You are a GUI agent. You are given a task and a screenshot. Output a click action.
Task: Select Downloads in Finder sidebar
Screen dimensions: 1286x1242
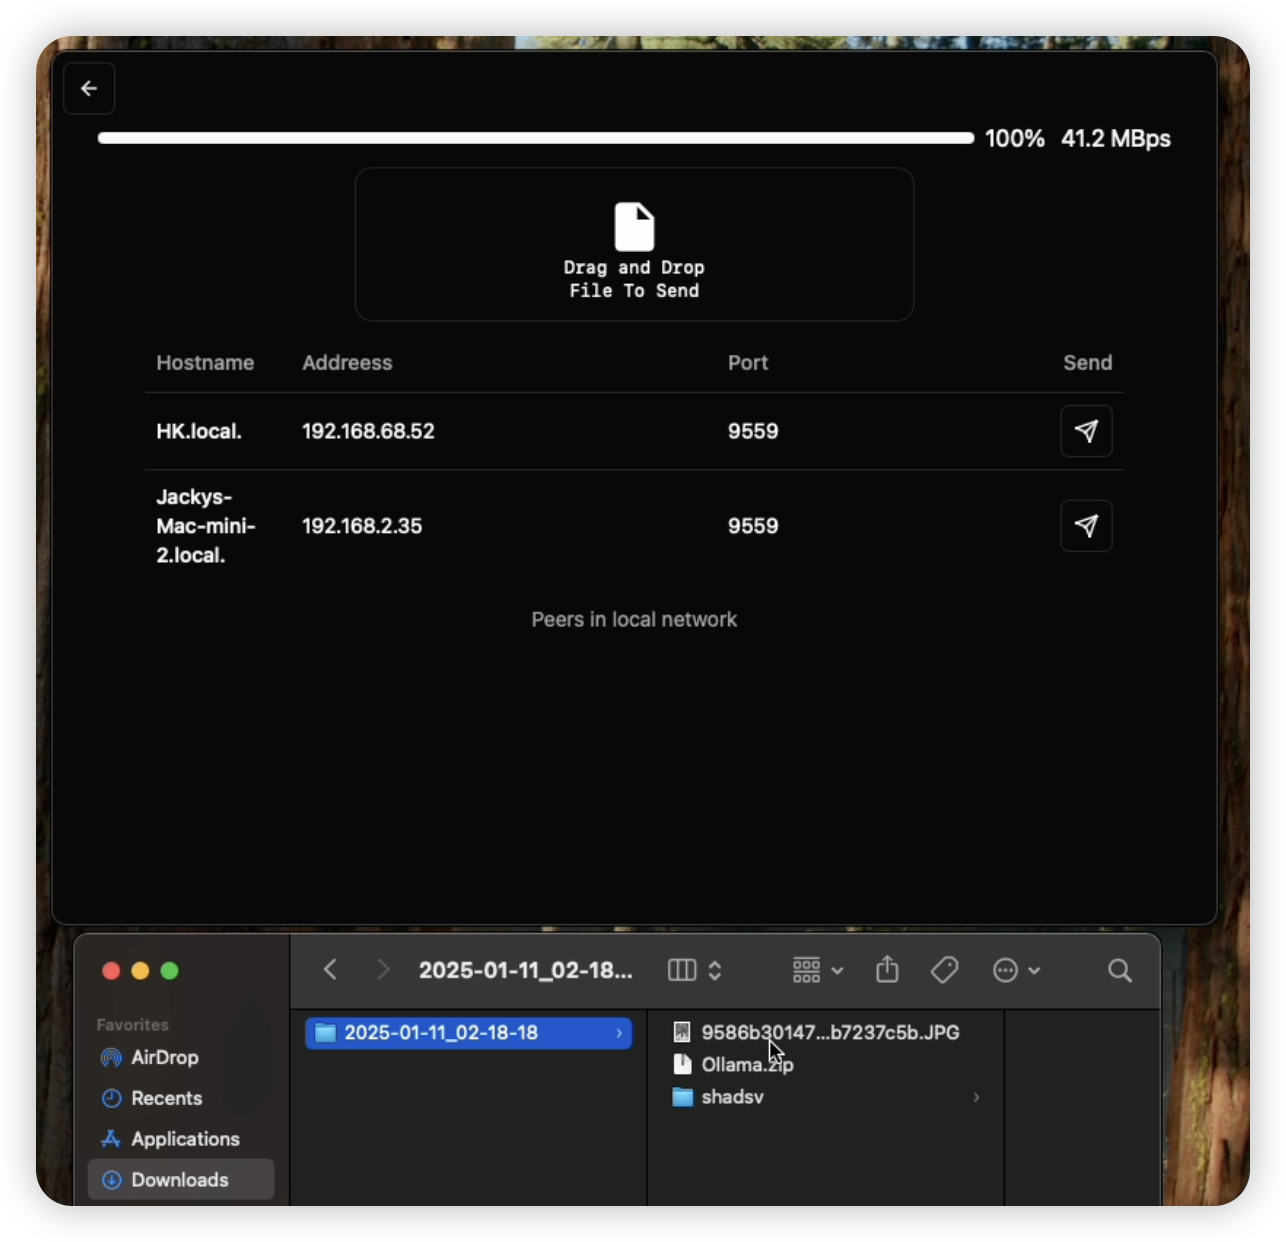[x=180, y=1180]
